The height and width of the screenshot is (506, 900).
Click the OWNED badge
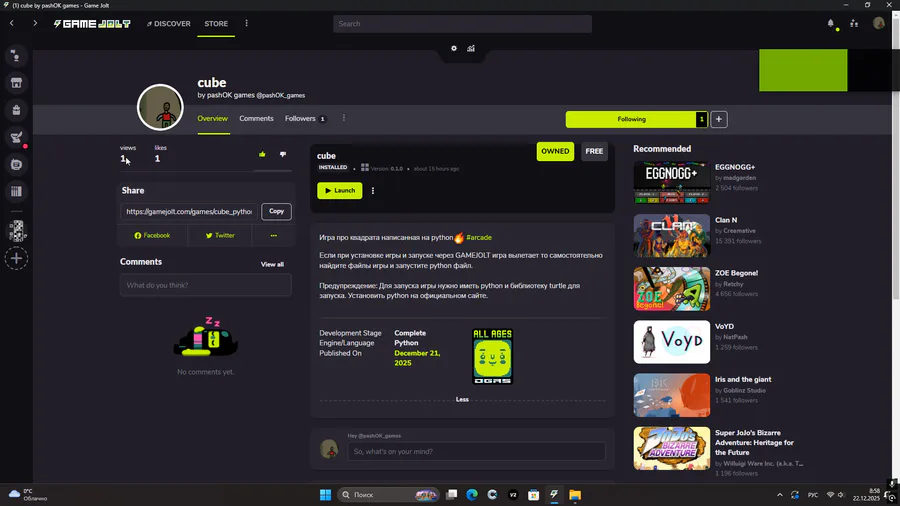pyautogui.click(x=555, y=151)
